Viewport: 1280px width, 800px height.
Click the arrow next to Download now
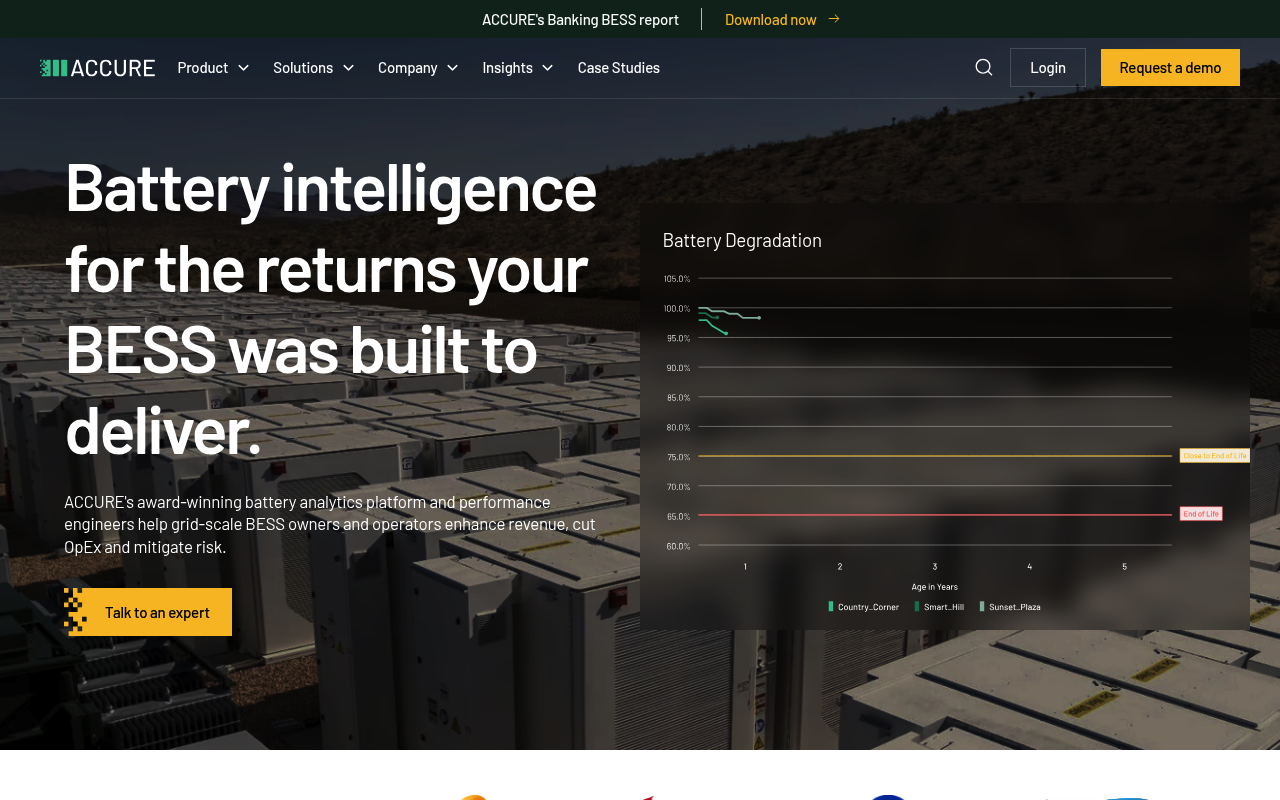tap(834, 19)
